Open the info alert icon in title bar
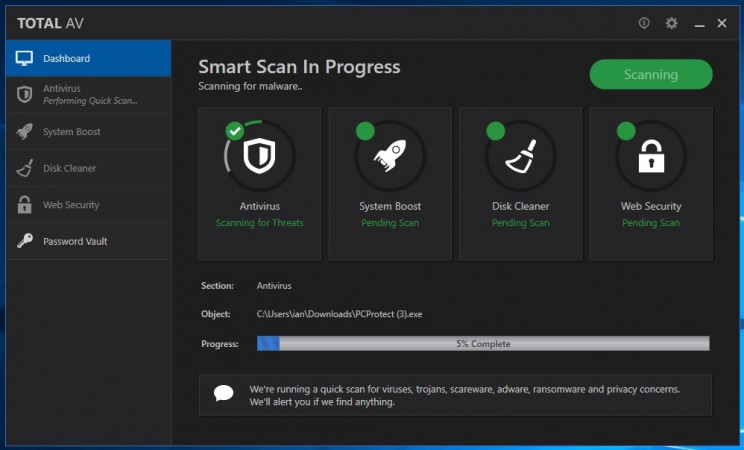The height and width of the screenshot is (450, 744). 644,23
